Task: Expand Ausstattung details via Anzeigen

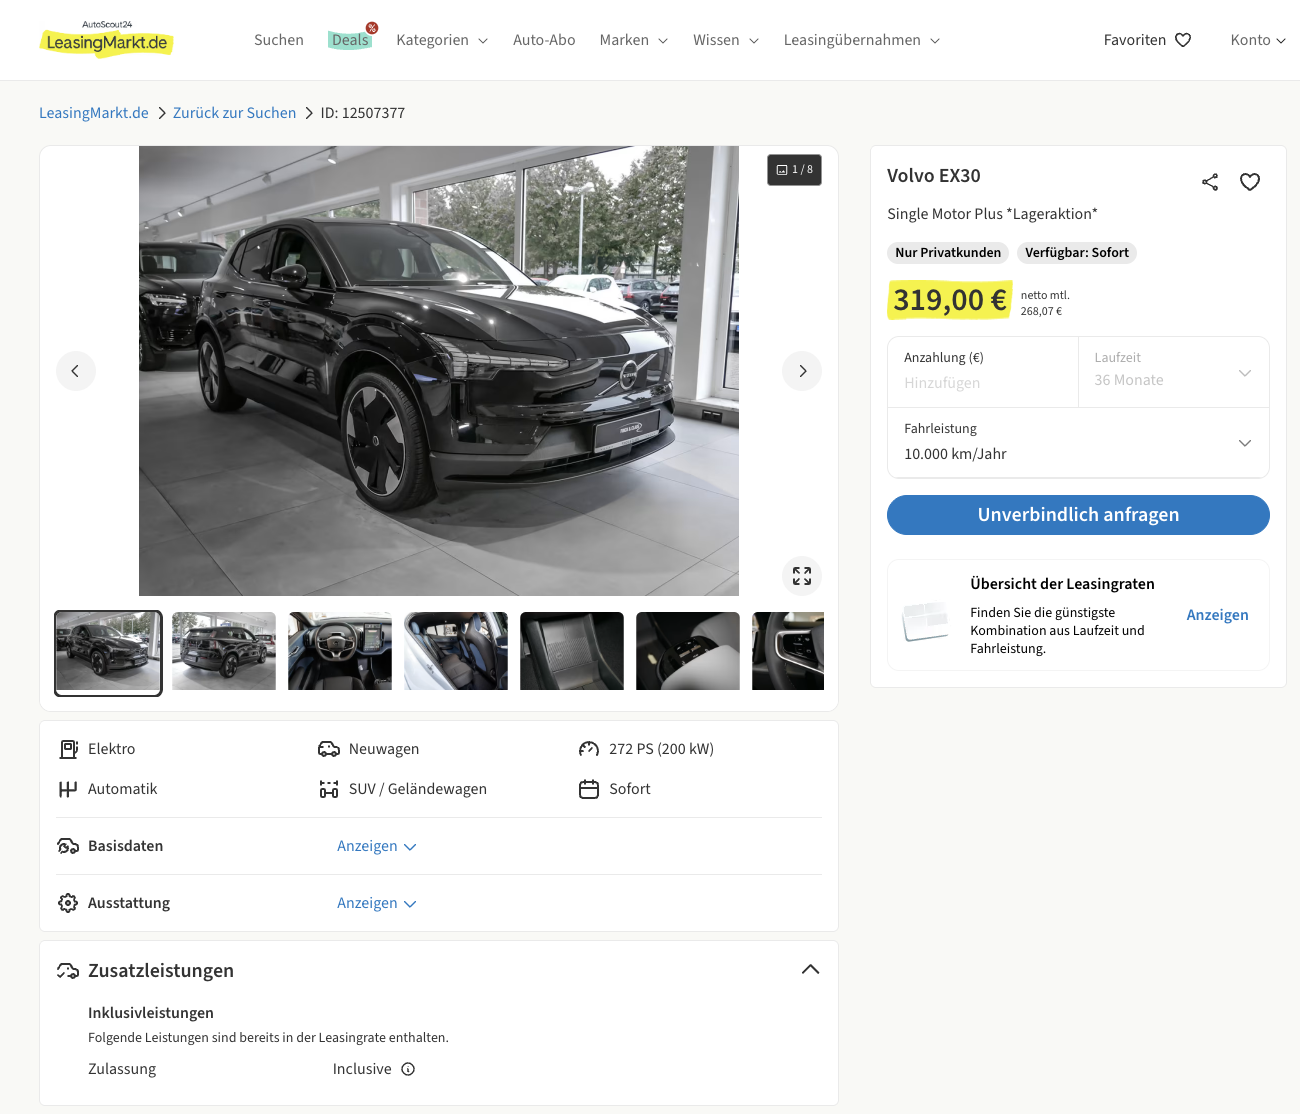Action: click(376, 903)
